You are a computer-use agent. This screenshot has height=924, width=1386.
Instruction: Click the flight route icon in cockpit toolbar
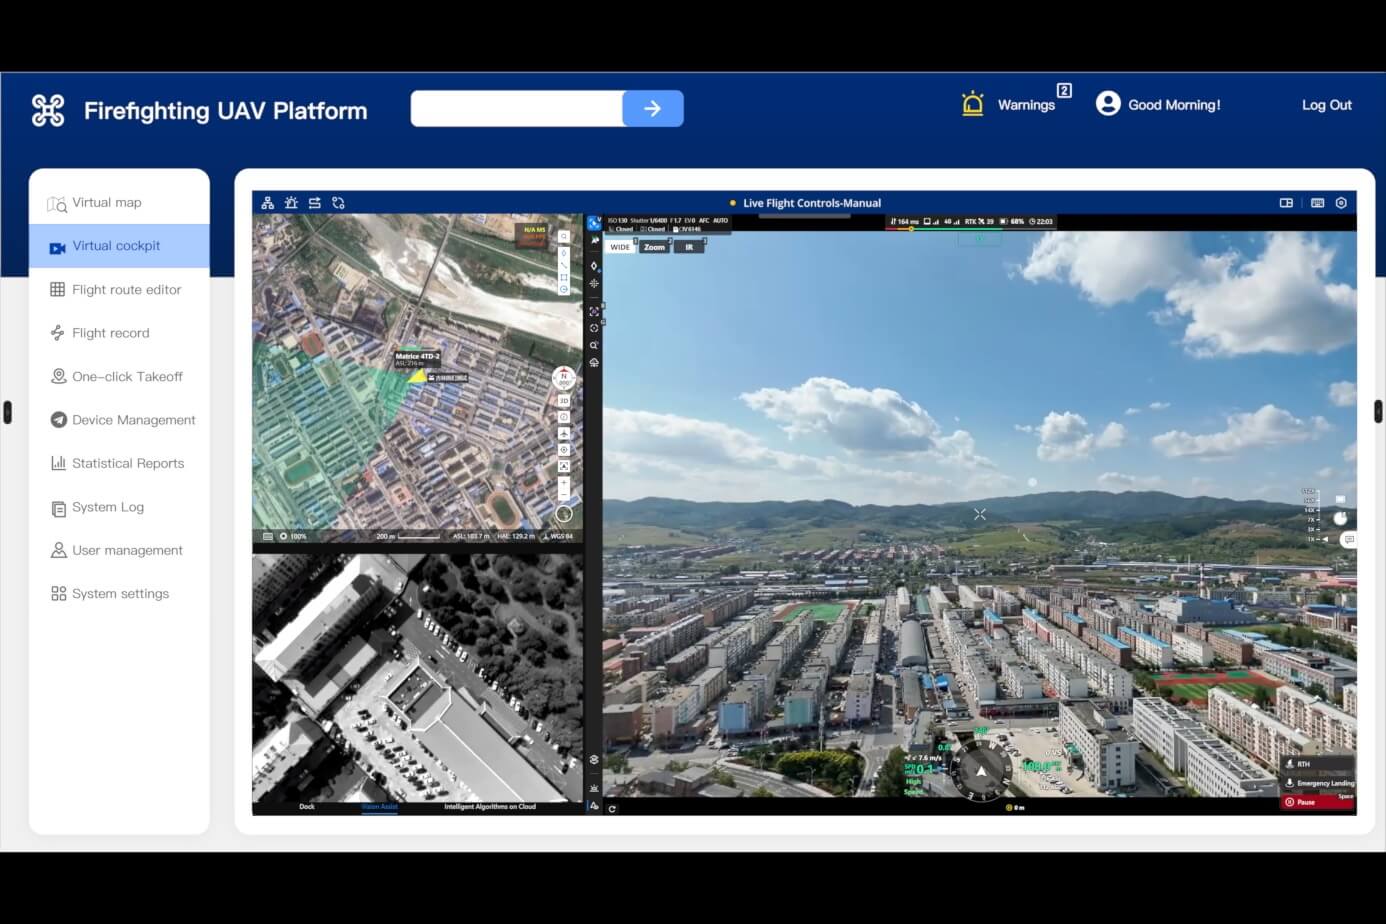coord(338,203)
